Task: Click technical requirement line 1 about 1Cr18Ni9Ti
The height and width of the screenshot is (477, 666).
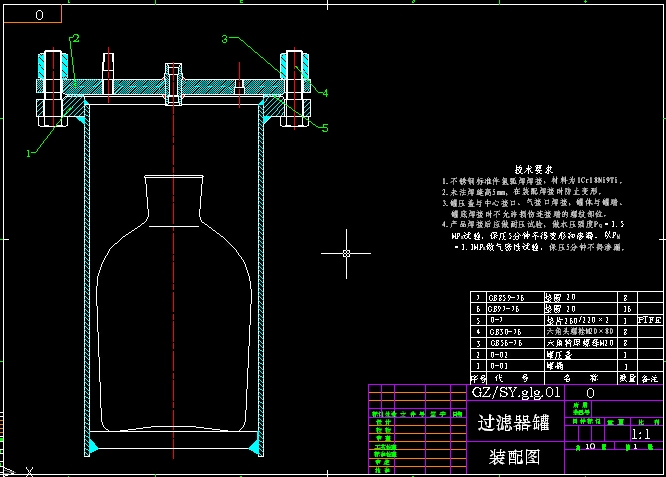Action: click(x=533, y=181)
